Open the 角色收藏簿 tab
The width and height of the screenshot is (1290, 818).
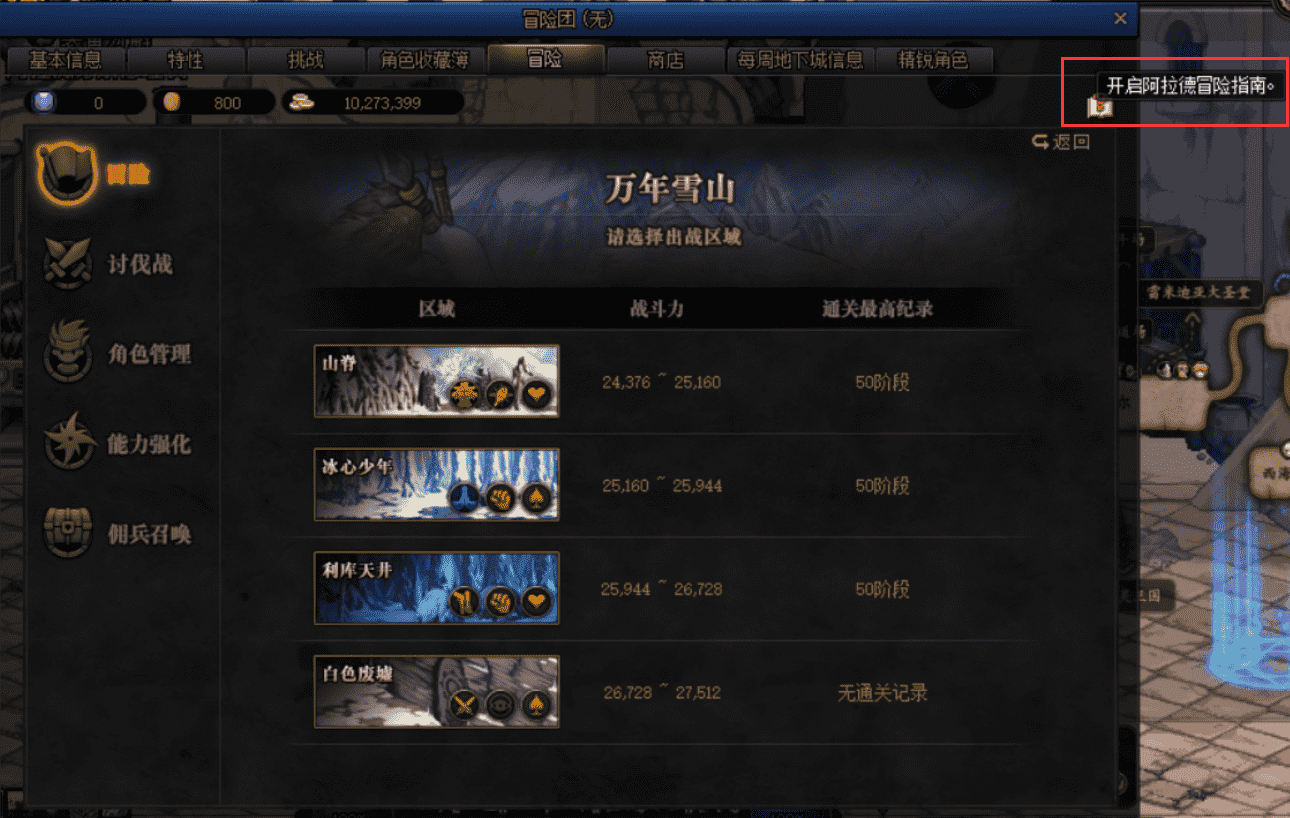coord(425,60)
